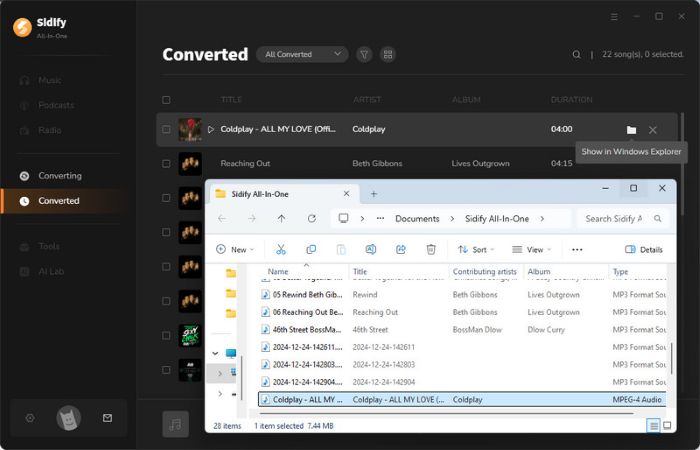Select file 06 Reaching Out
The height and width of the screenshot is (450, 700).
[x=462, y=312]
